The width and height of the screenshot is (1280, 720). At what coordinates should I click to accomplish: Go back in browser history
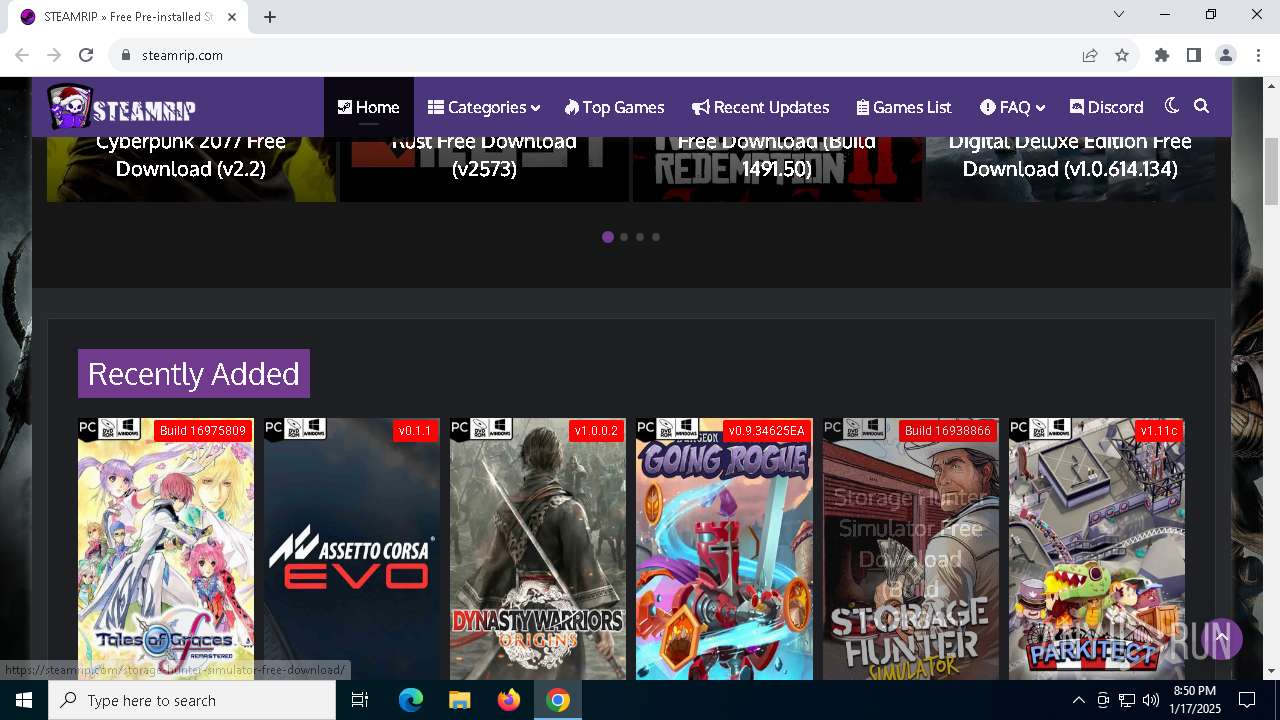22,55
